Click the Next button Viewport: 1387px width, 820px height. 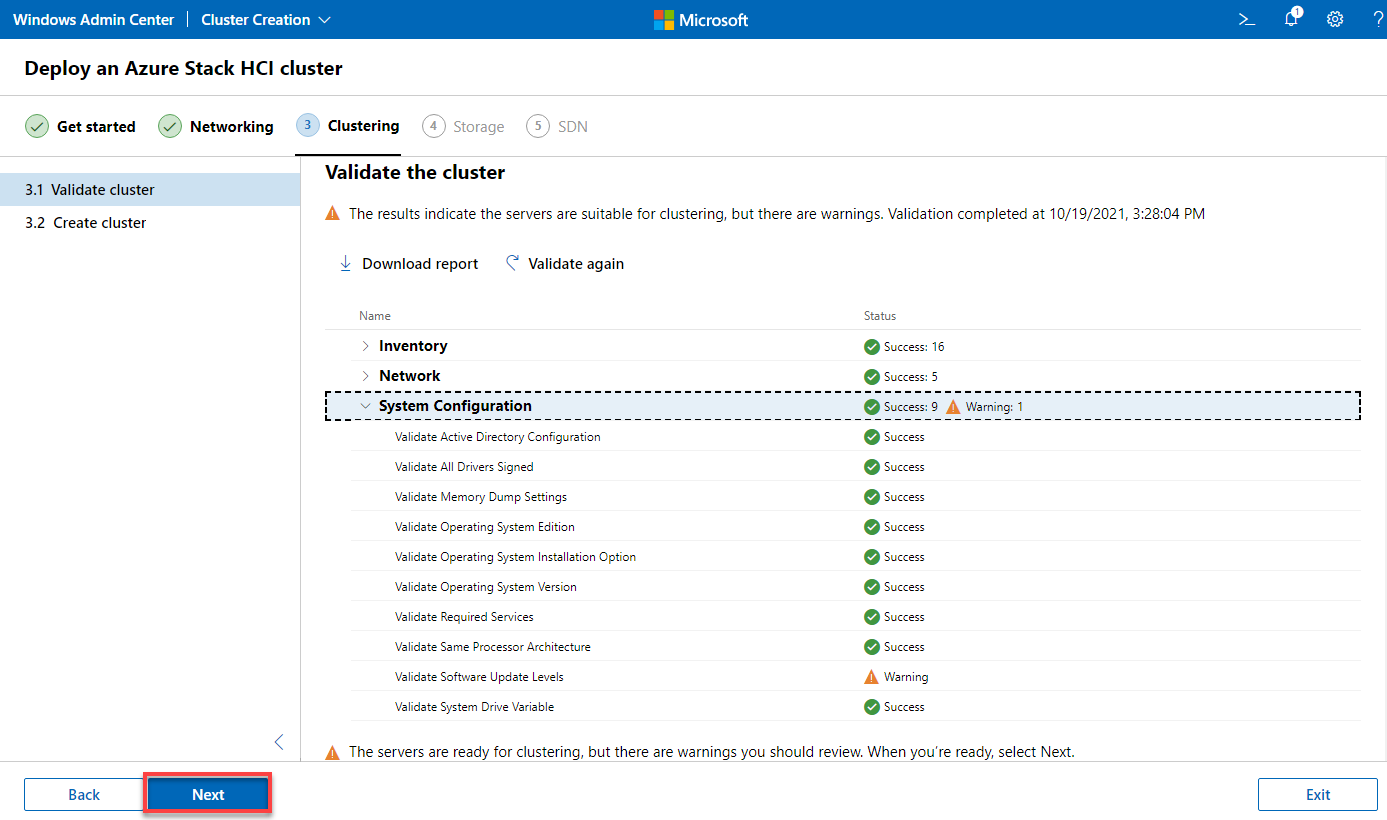[208, 794]
